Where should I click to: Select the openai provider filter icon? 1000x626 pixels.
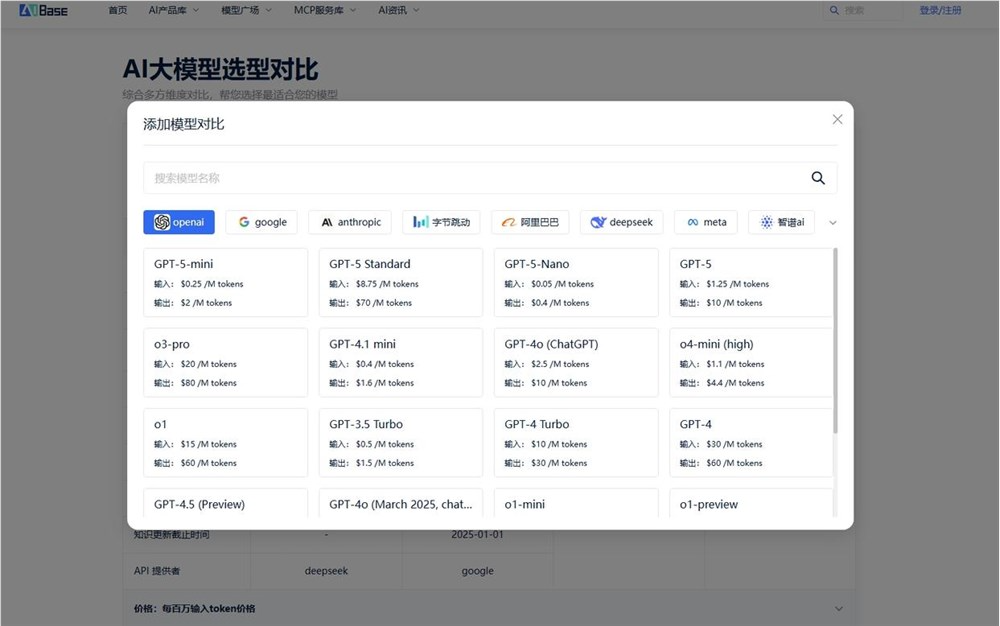163,222
